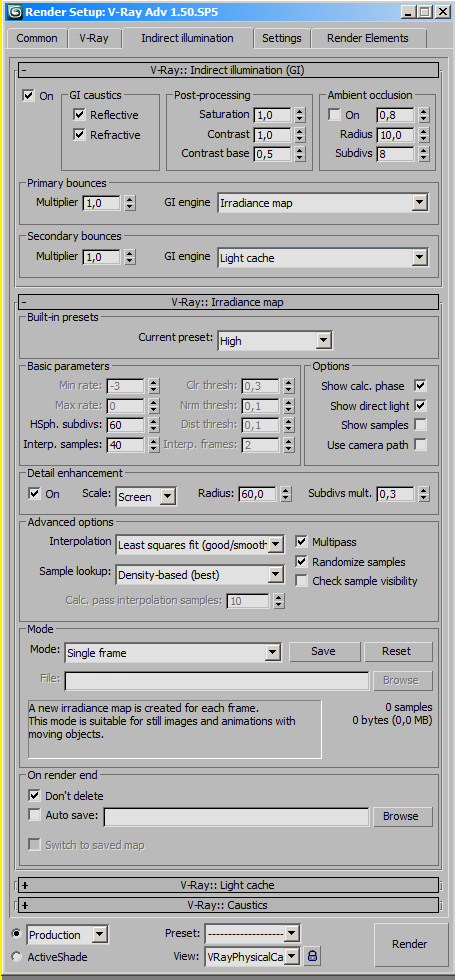
Task: Open the render Preset dropdown
Action: [252, 934]
